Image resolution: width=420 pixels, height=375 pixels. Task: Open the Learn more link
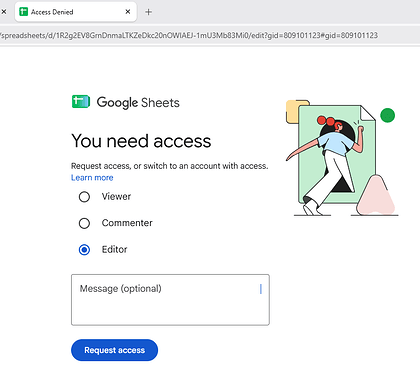[x=92, y=178]
